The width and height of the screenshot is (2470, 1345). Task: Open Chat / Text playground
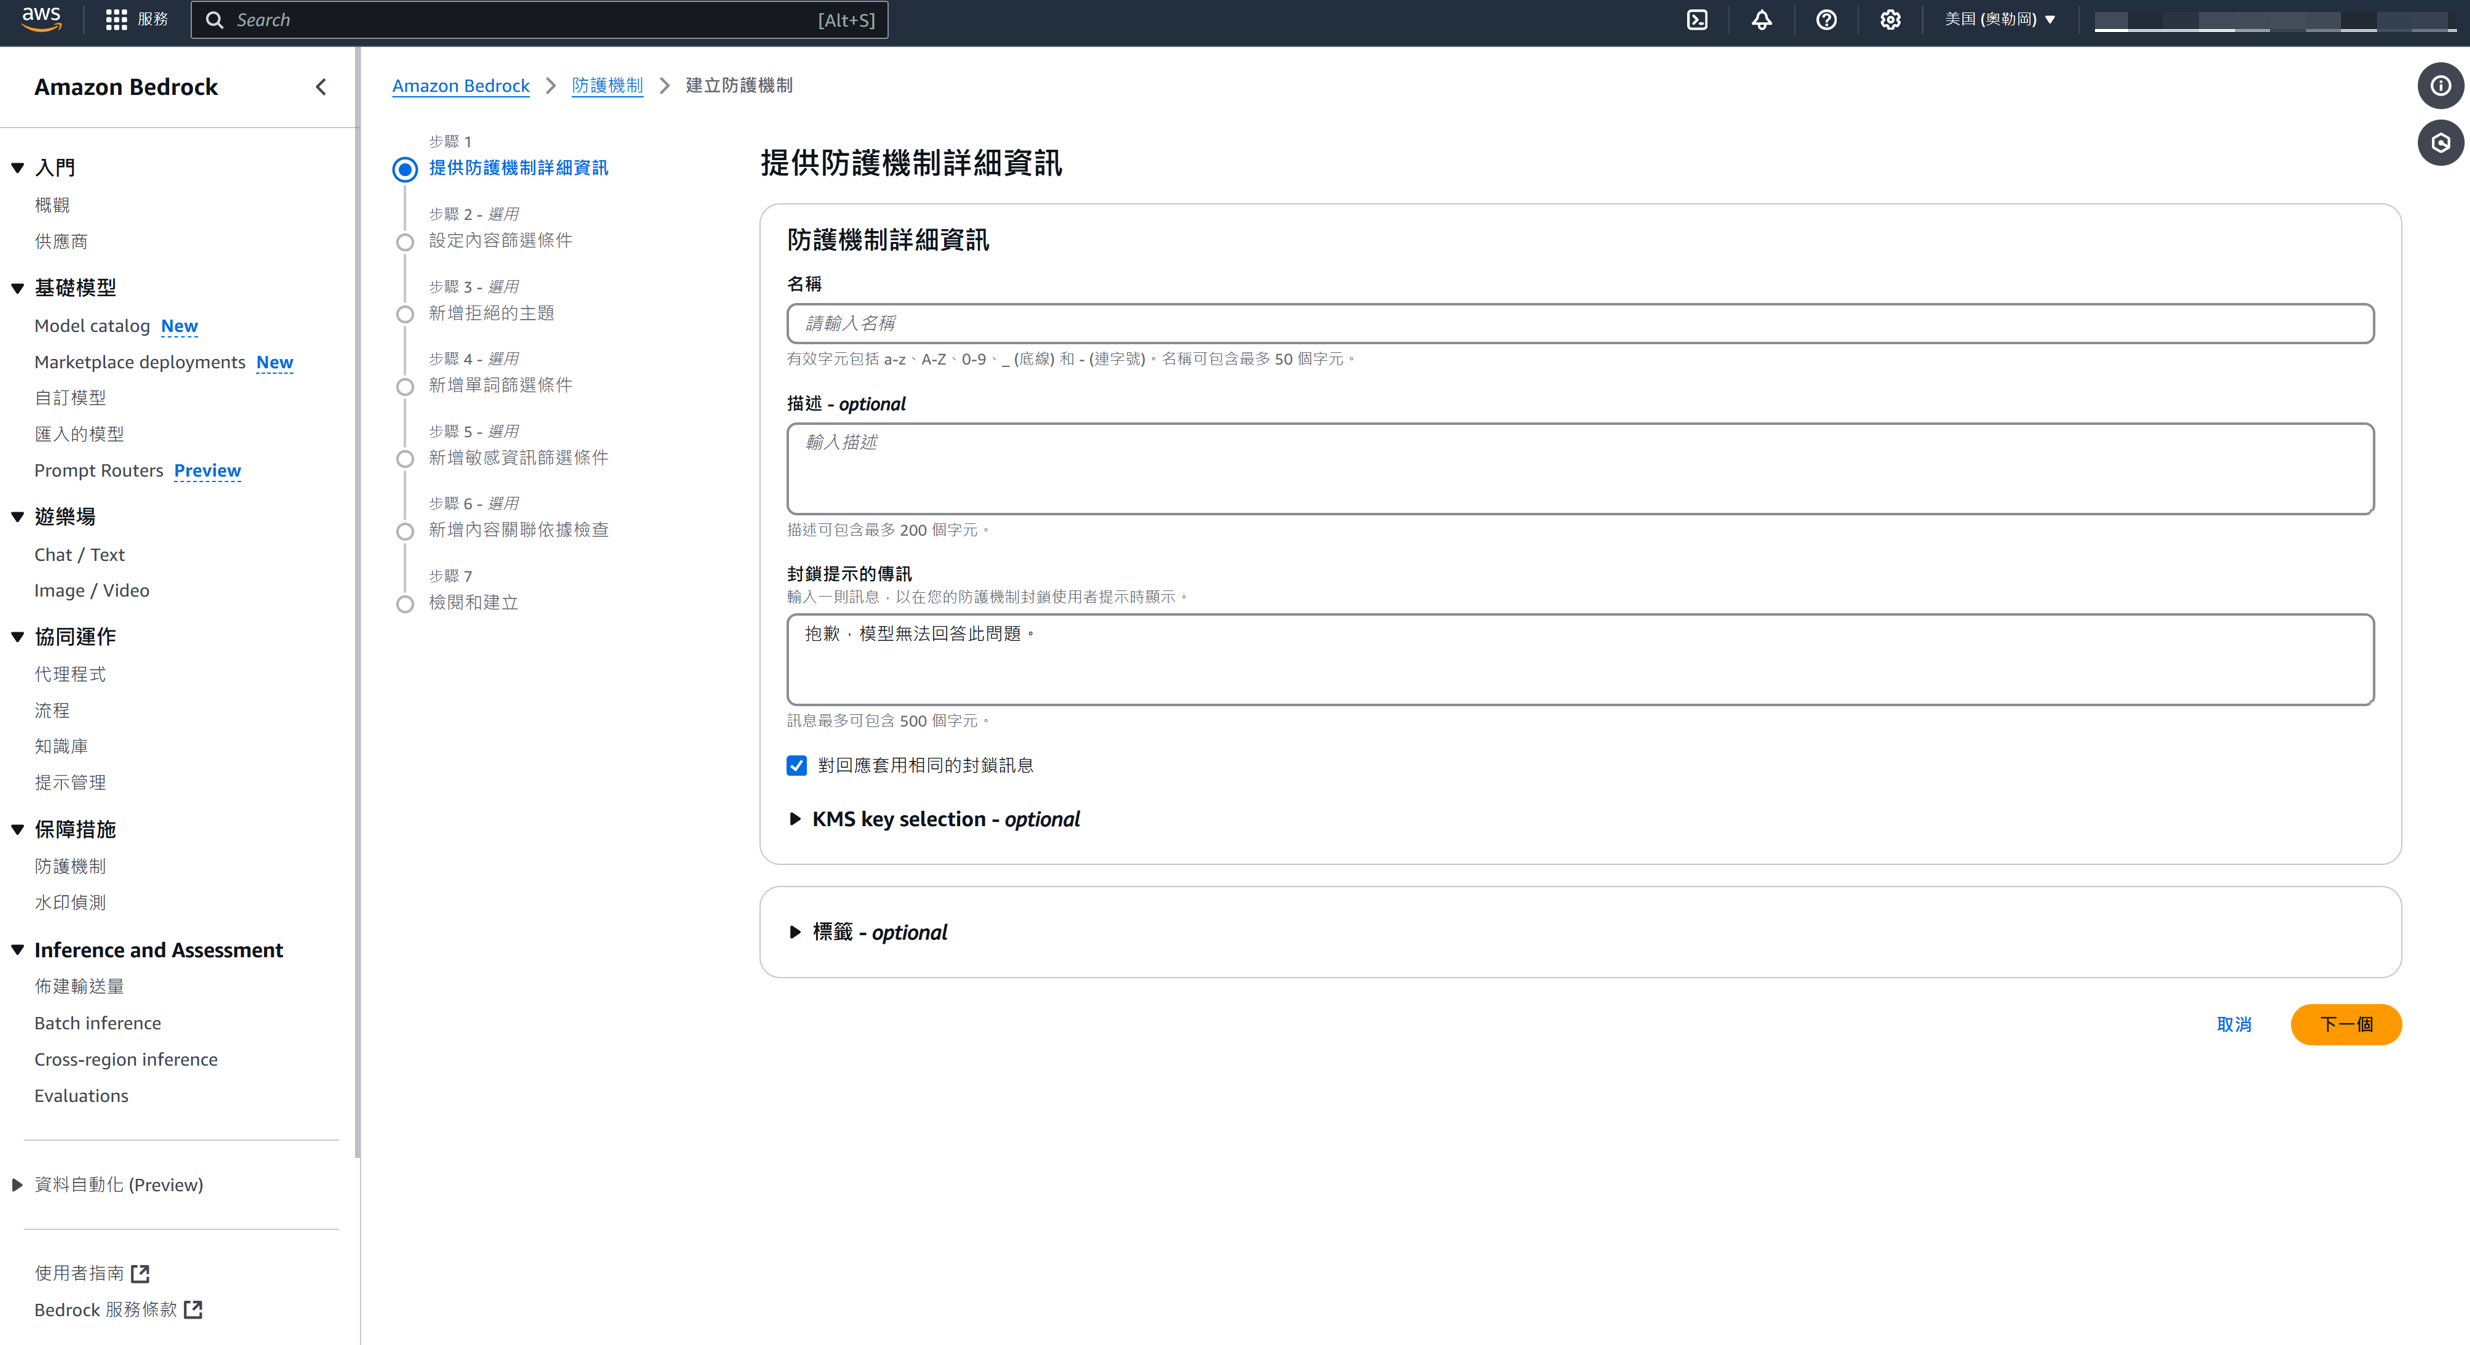click(x=80, y=555)
